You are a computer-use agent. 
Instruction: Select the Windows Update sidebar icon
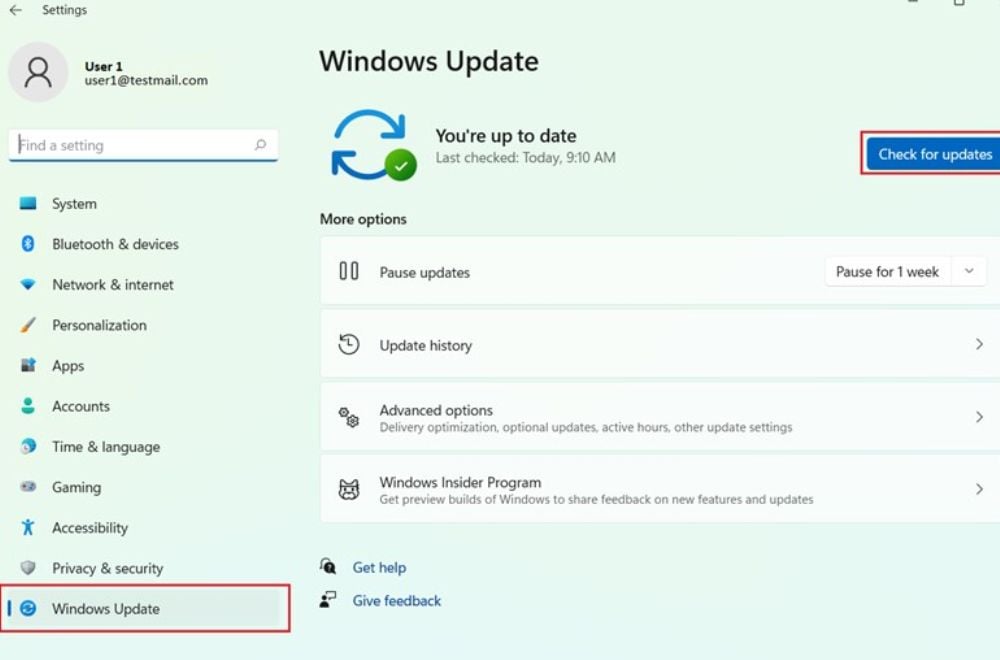28,608
